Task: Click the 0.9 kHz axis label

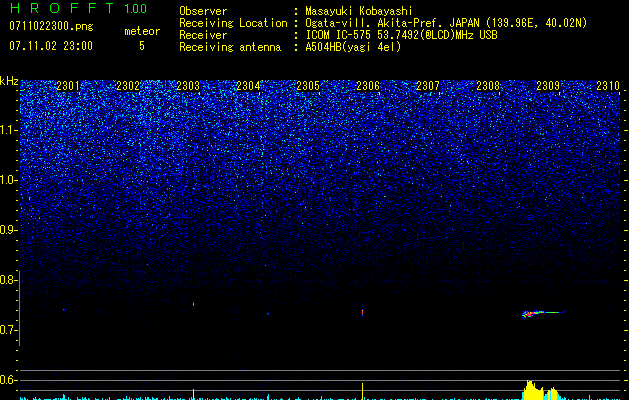Action: [x=8, y=230]
